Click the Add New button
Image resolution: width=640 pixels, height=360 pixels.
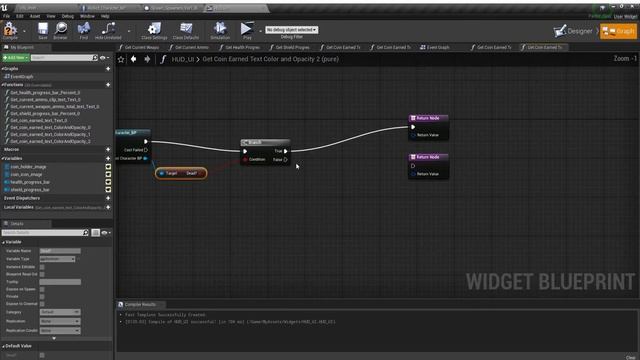[x=16, y=58]
